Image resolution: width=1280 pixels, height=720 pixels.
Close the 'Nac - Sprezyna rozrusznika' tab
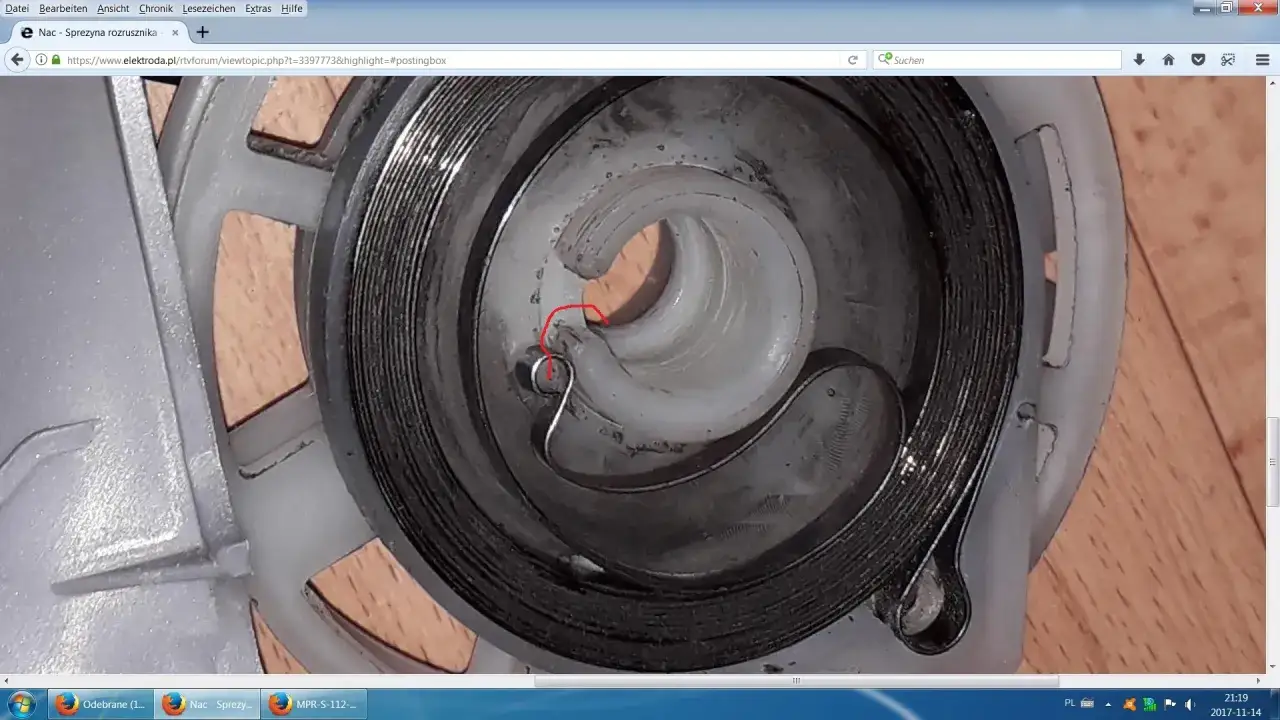(175, 32)
